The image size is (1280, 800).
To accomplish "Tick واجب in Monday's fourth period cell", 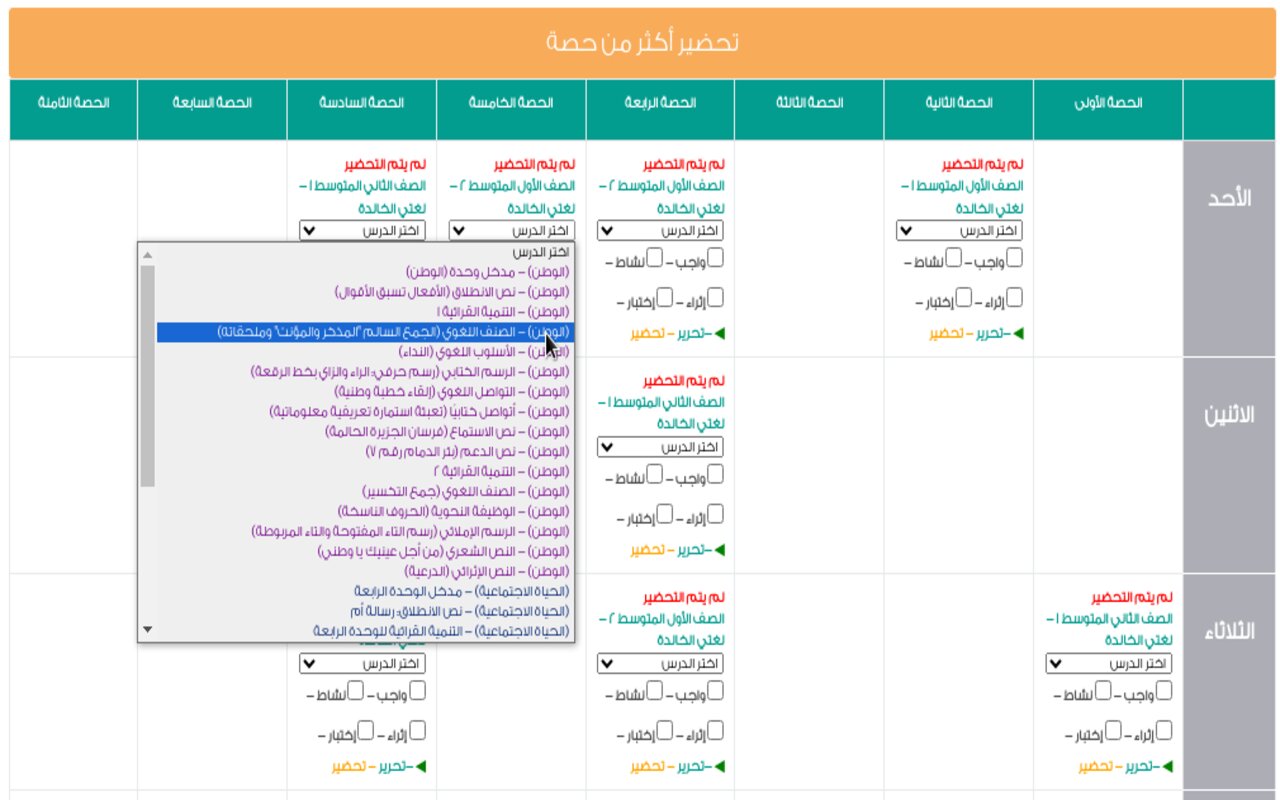I will [x=715, y=475].
